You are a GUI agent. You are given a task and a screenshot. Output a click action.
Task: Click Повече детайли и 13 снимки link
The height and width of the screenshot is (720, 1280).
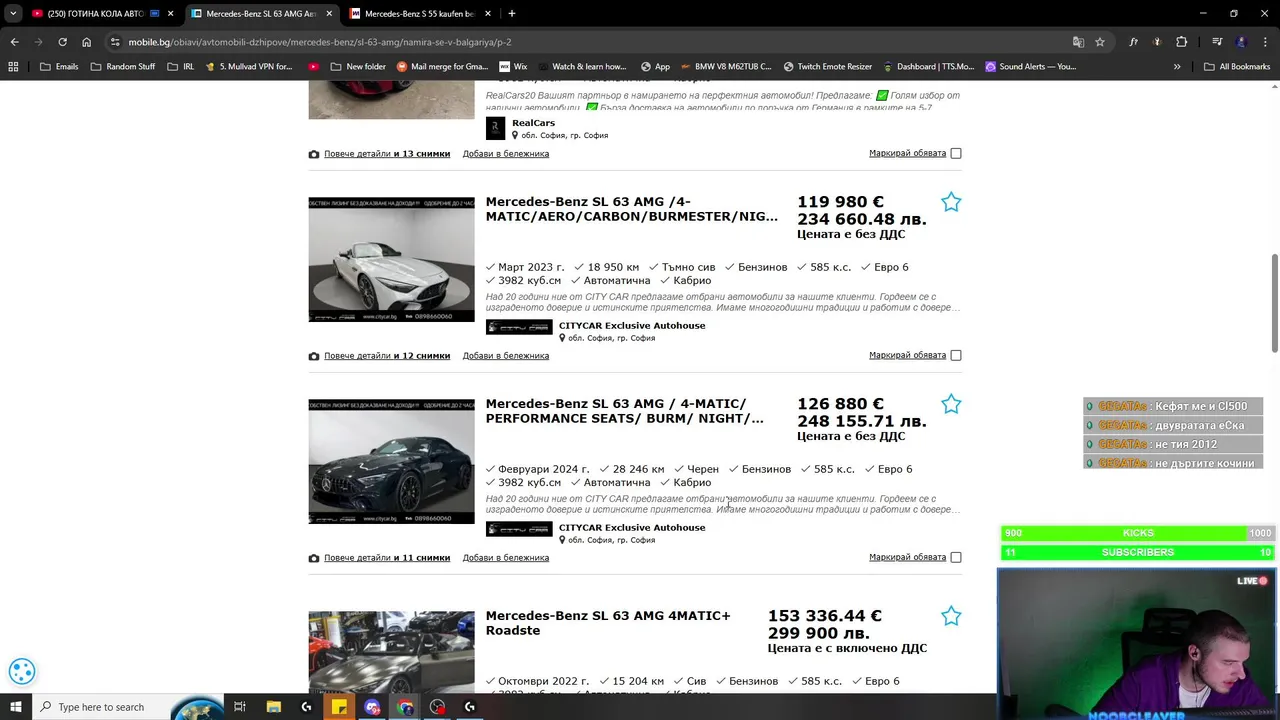click(x=387, y=154)
